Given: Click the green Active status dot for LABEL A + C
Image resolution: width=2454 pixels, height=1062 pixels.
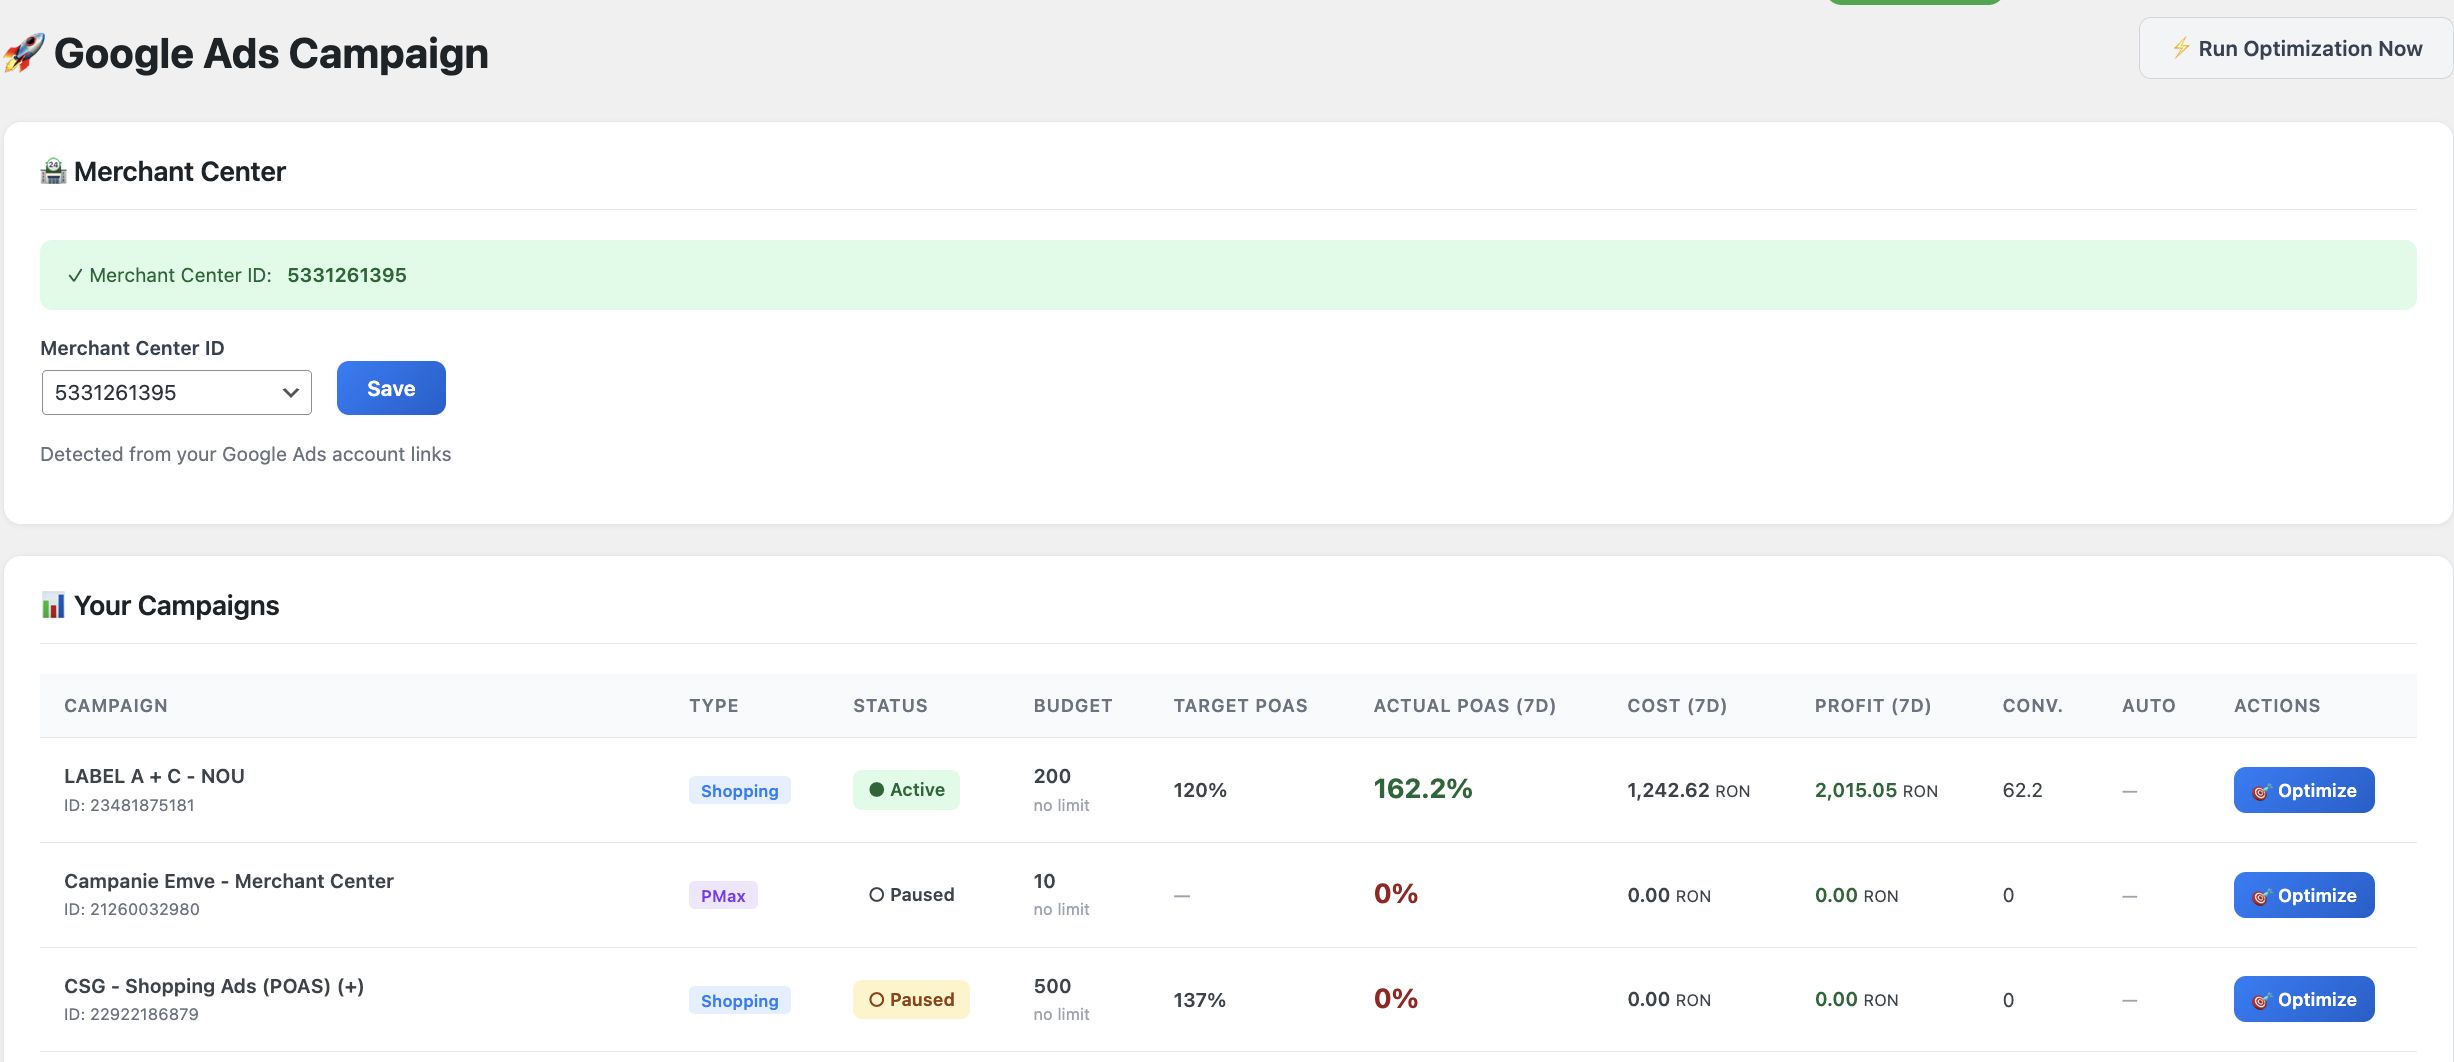Looking at the screenshot, I should 878,789.
